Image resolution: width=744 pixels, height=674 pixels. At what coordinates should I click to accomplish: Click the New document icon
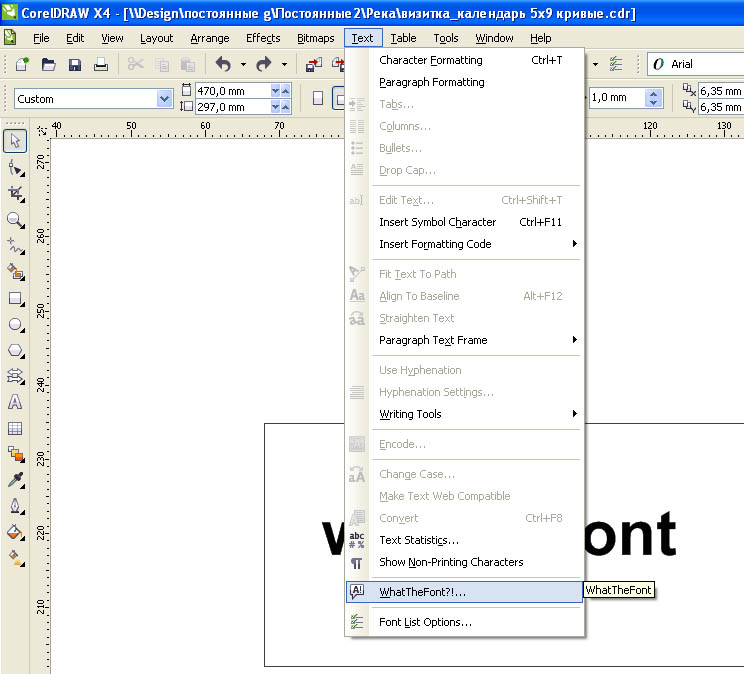click(x=22, y=64)
